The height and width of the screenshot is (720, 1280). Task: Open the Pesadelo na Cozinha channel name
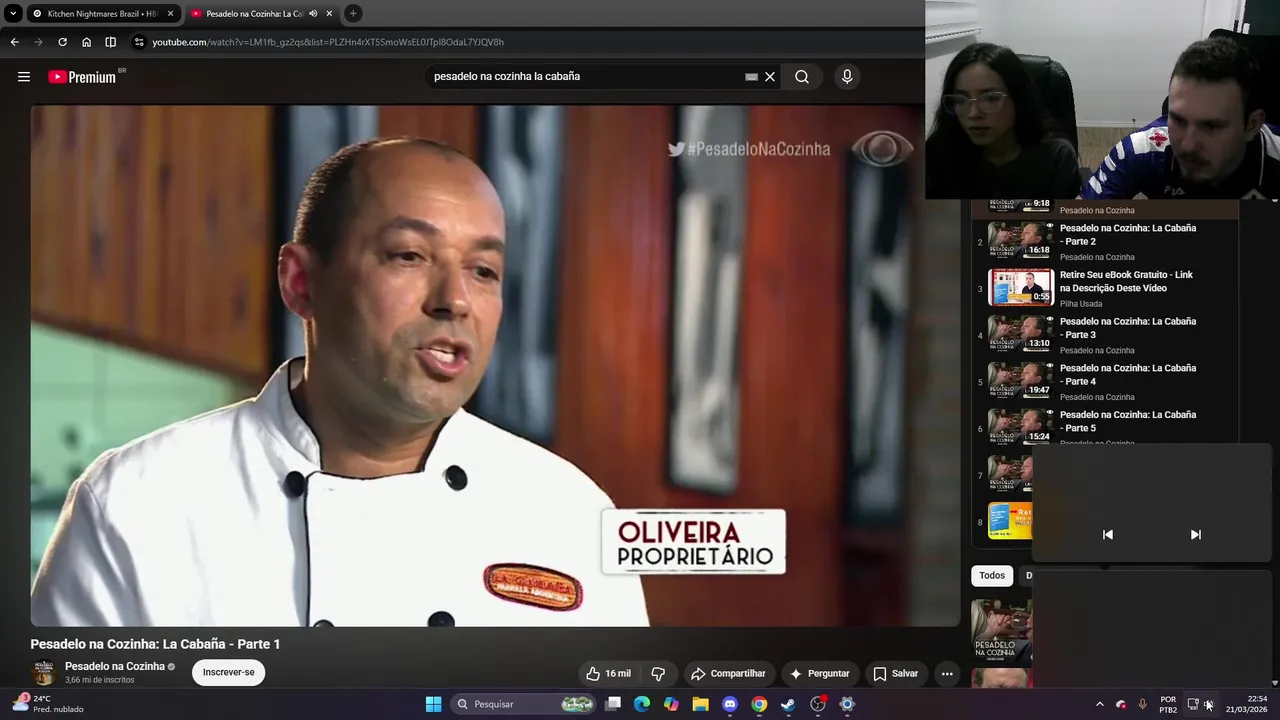tap(115, 667)
